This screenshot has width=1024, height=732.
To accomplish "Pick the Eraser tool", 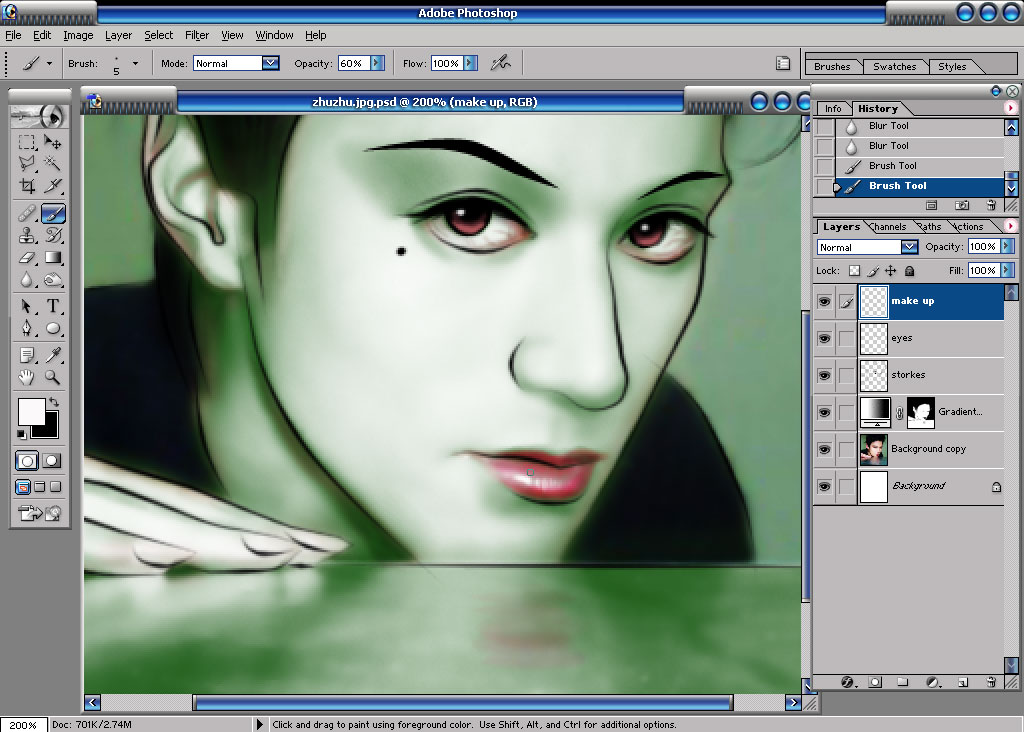I will pos(27,258).
